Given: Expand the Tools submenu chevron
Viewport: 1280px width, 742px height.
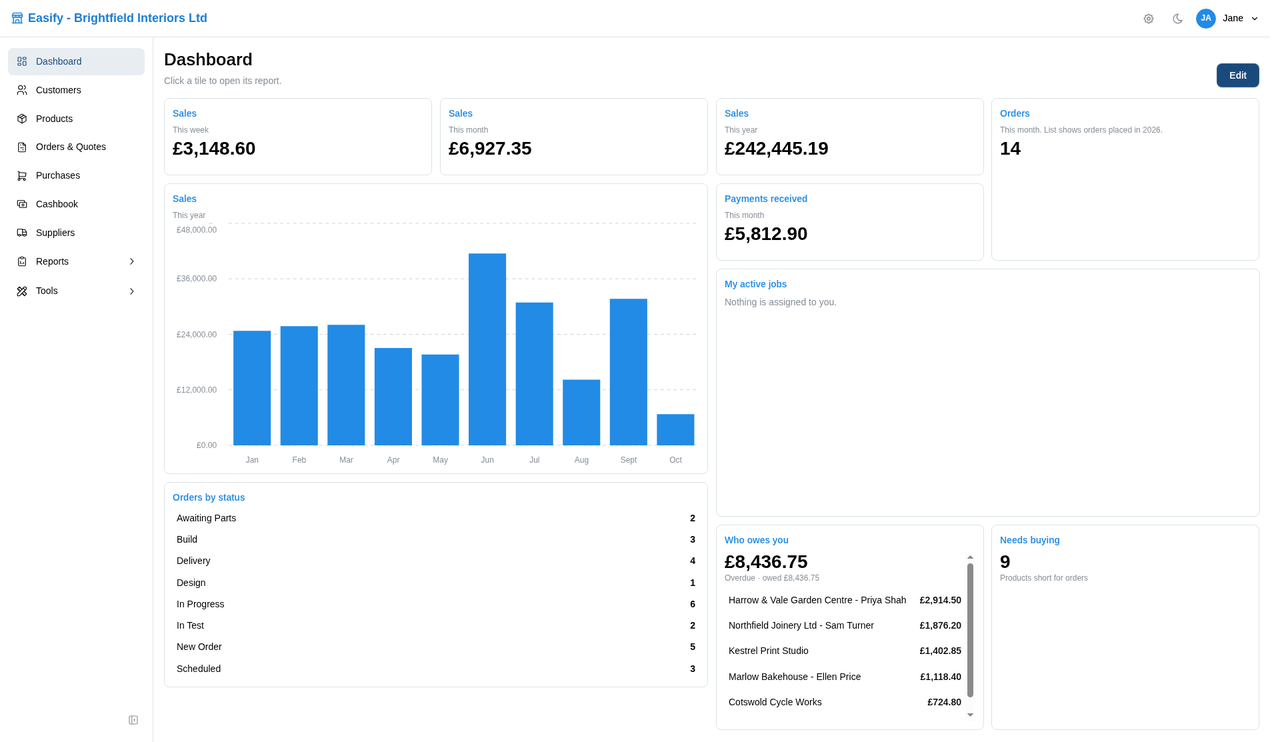Looking at the screenshot, I should point(132,291).
